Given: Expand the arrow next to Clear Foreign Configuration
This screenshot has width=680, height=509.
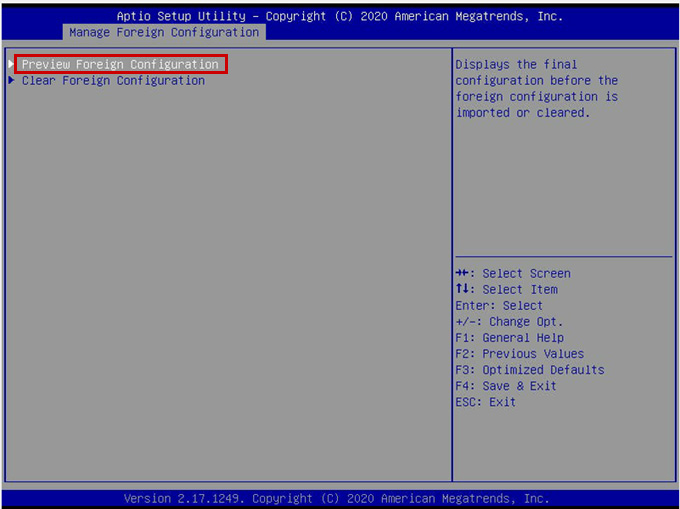Looking at the screenshot, I should [12, 81].
